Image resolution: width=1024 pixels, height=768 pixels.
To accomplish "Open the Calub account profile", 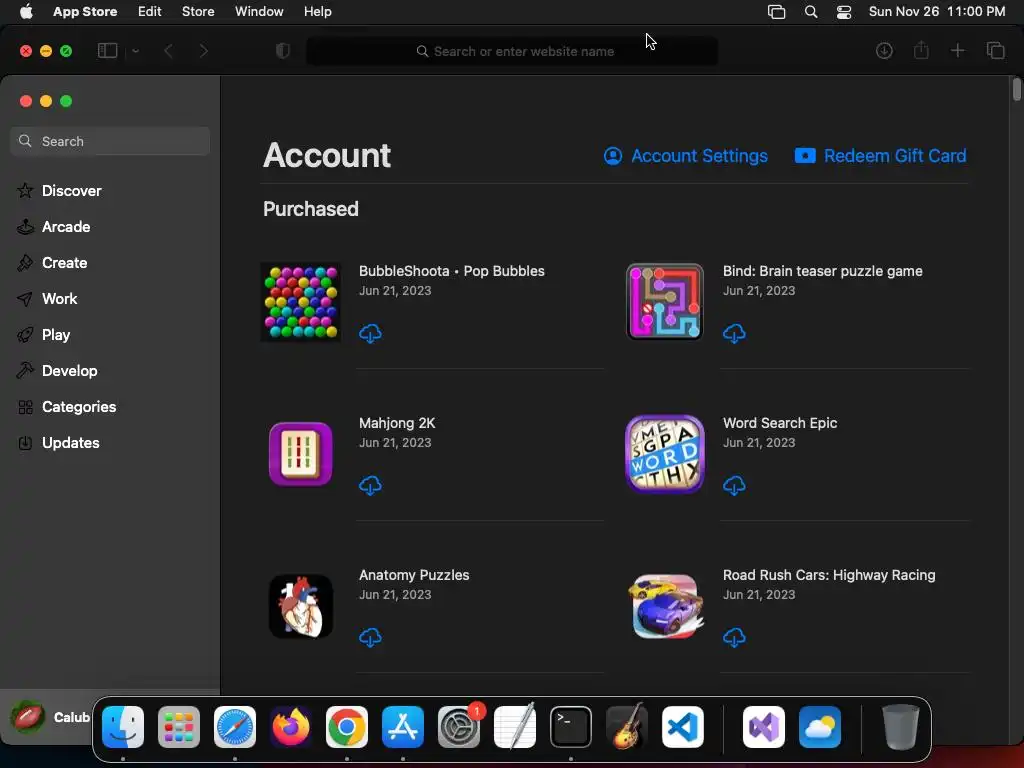I will click(x=50, y=717).
